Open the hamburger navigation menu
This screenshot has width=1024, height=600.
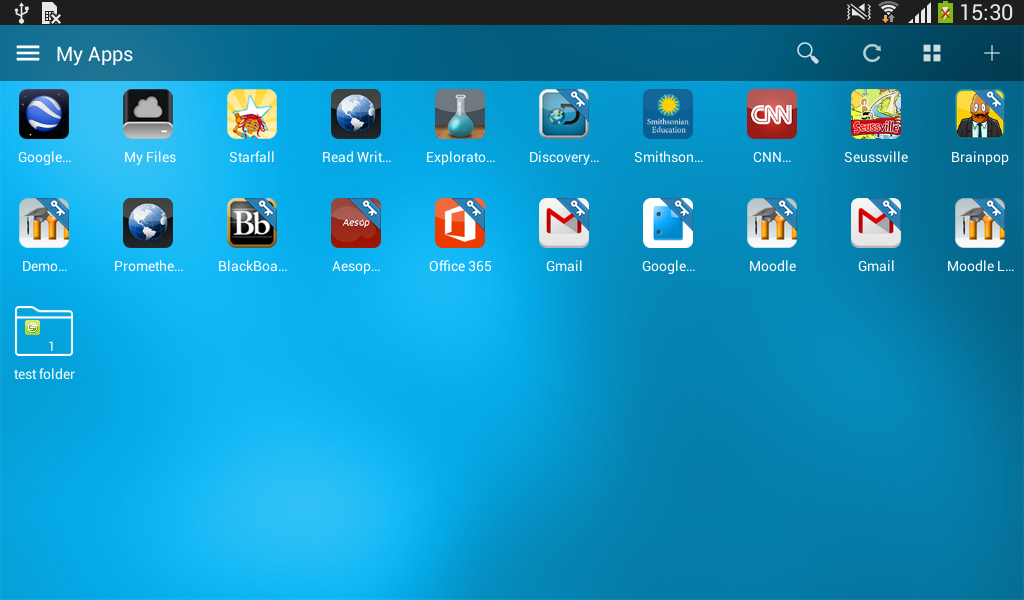point(28,53)
